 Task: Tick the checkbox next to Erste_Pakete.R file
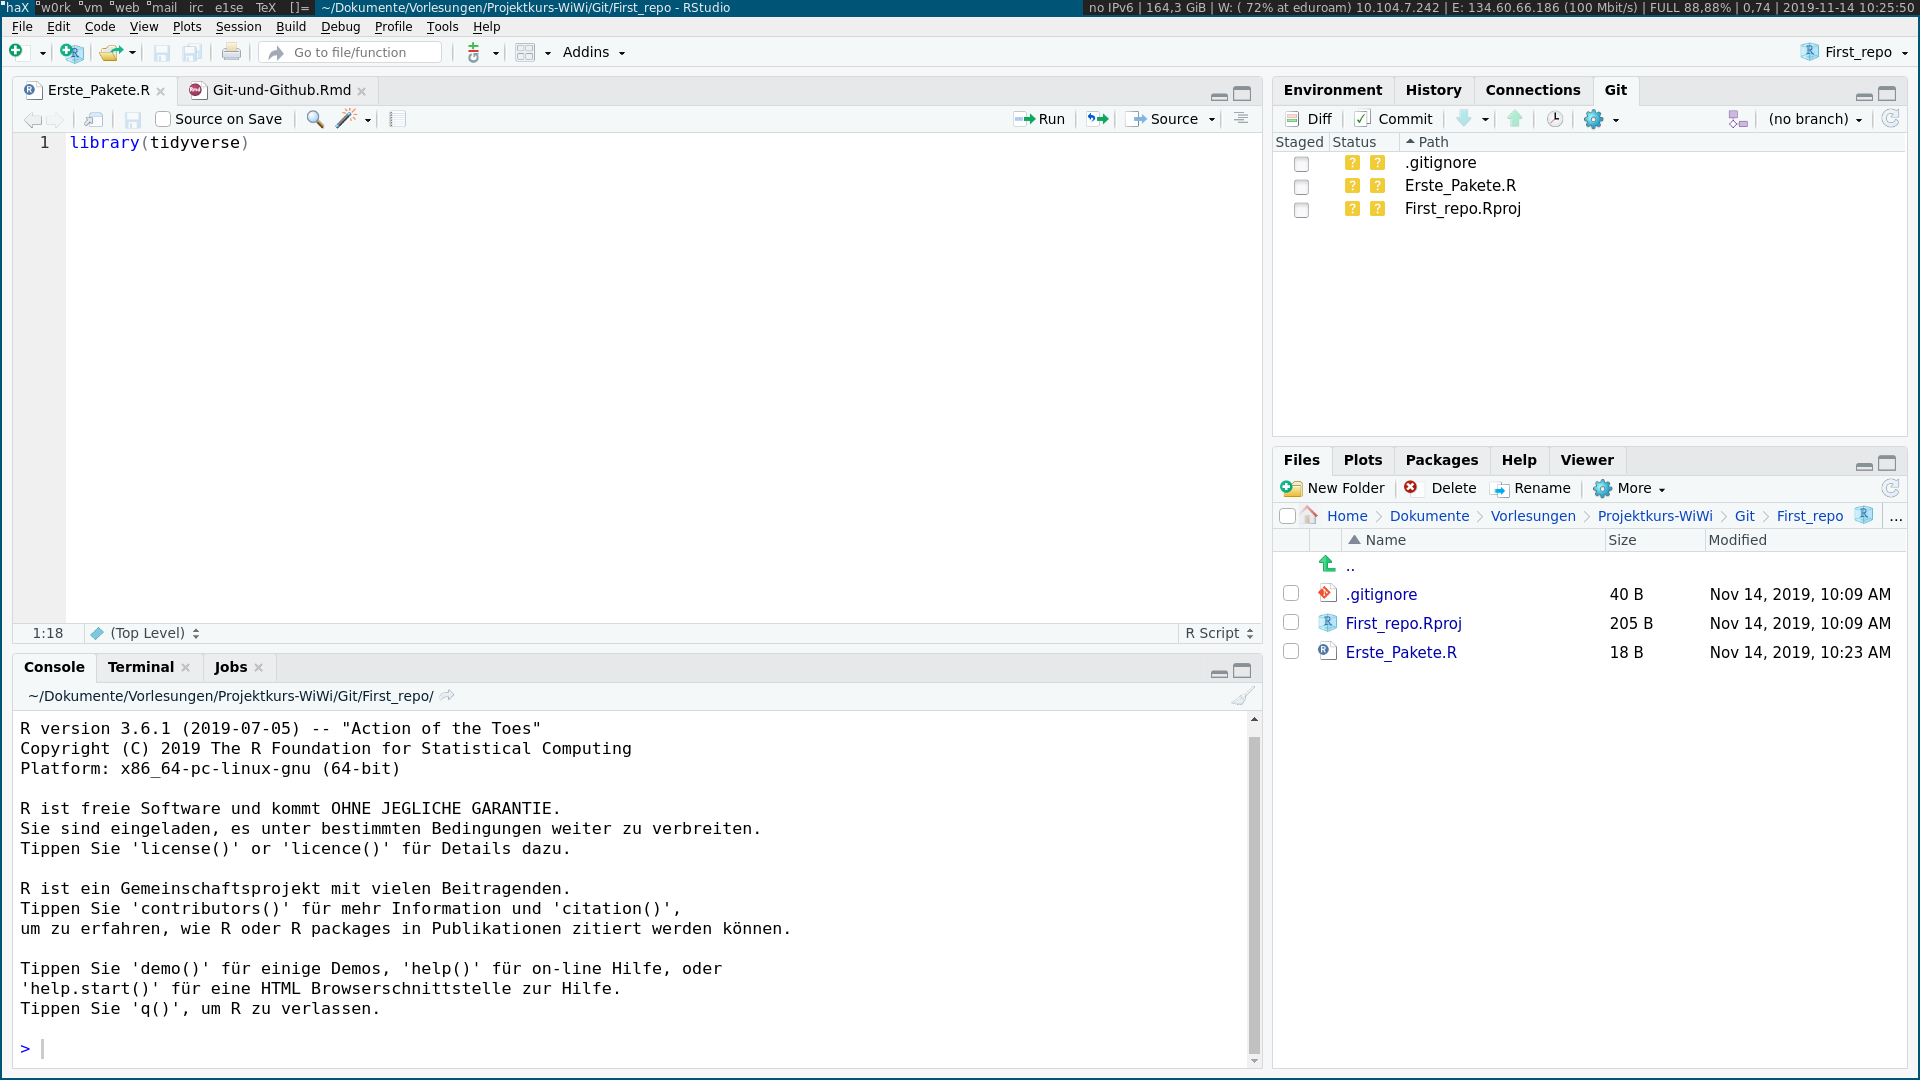[1291, 652]
